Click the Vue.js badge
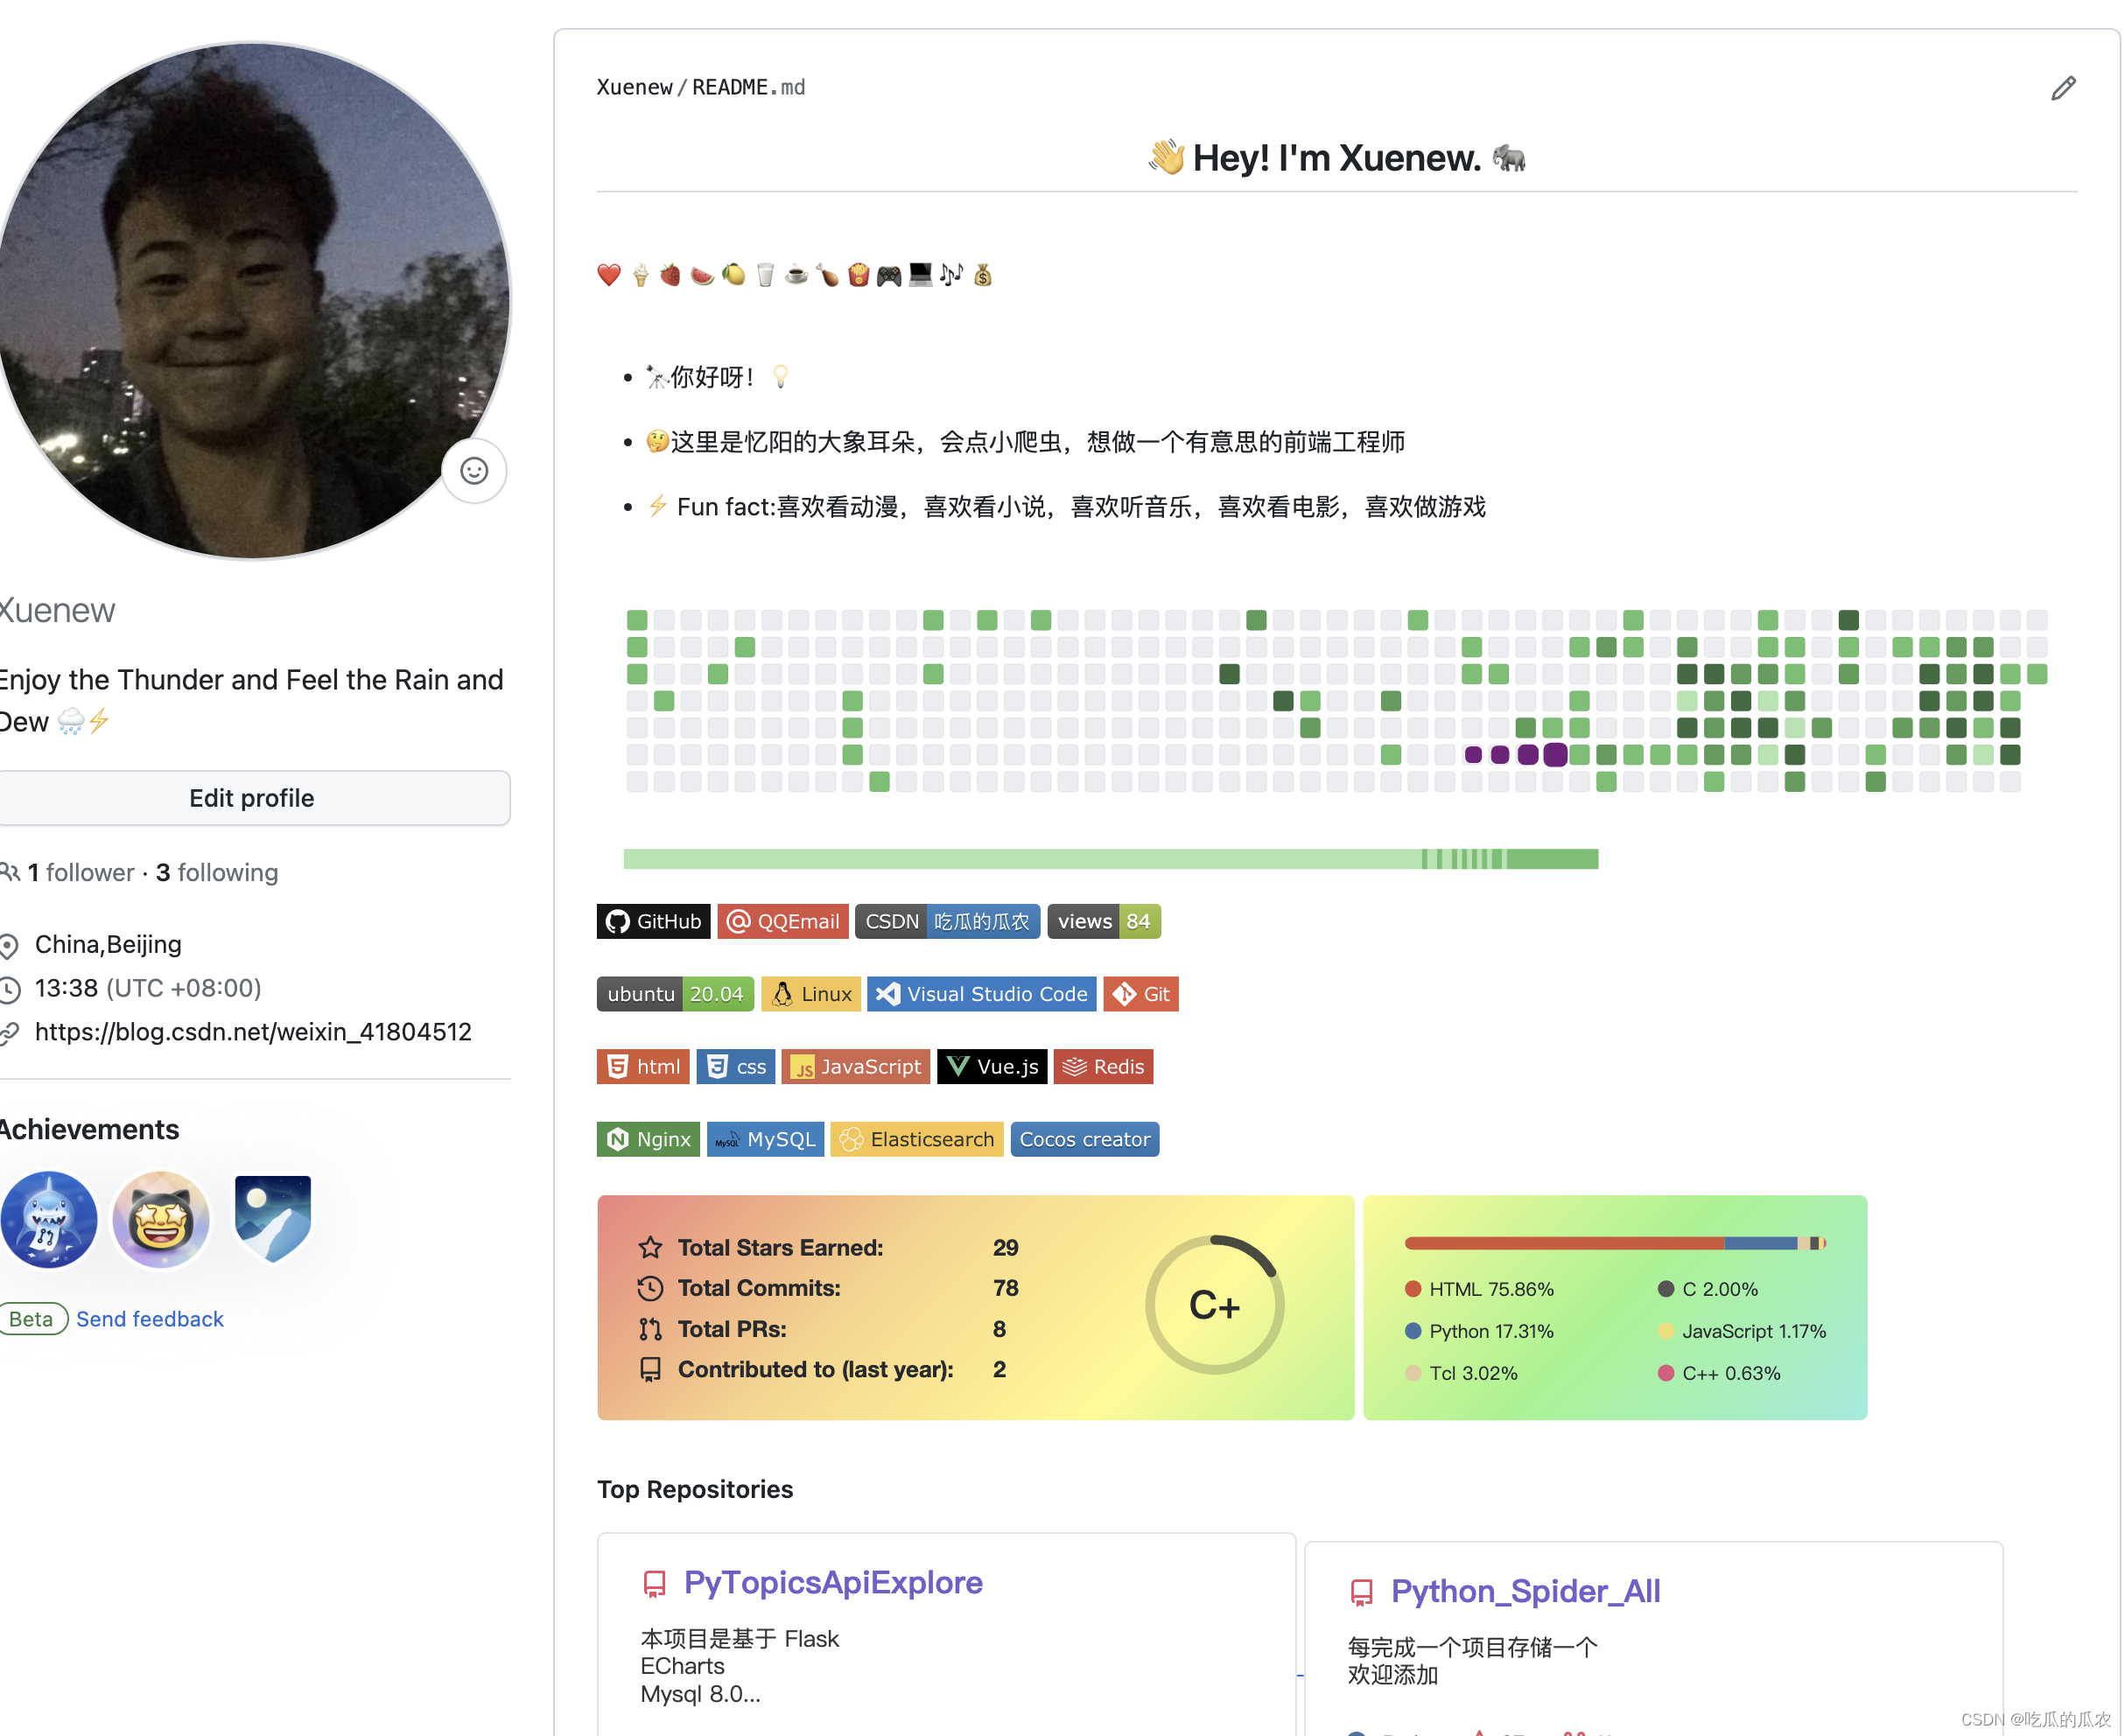 tap(991, 1066)
